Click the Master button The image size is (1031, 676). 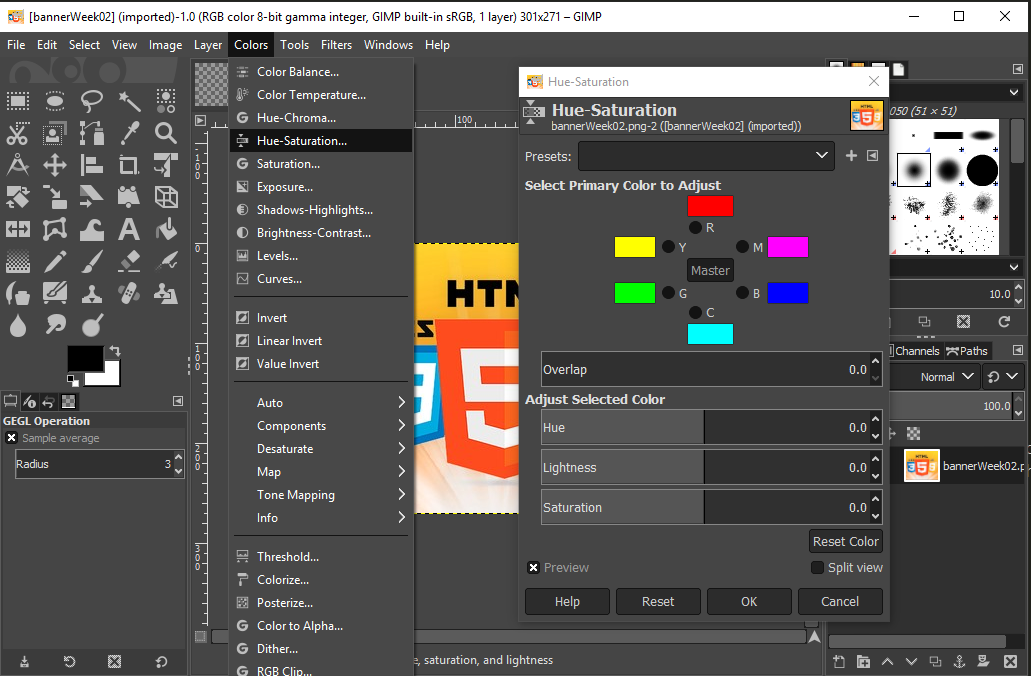[710, 270]
